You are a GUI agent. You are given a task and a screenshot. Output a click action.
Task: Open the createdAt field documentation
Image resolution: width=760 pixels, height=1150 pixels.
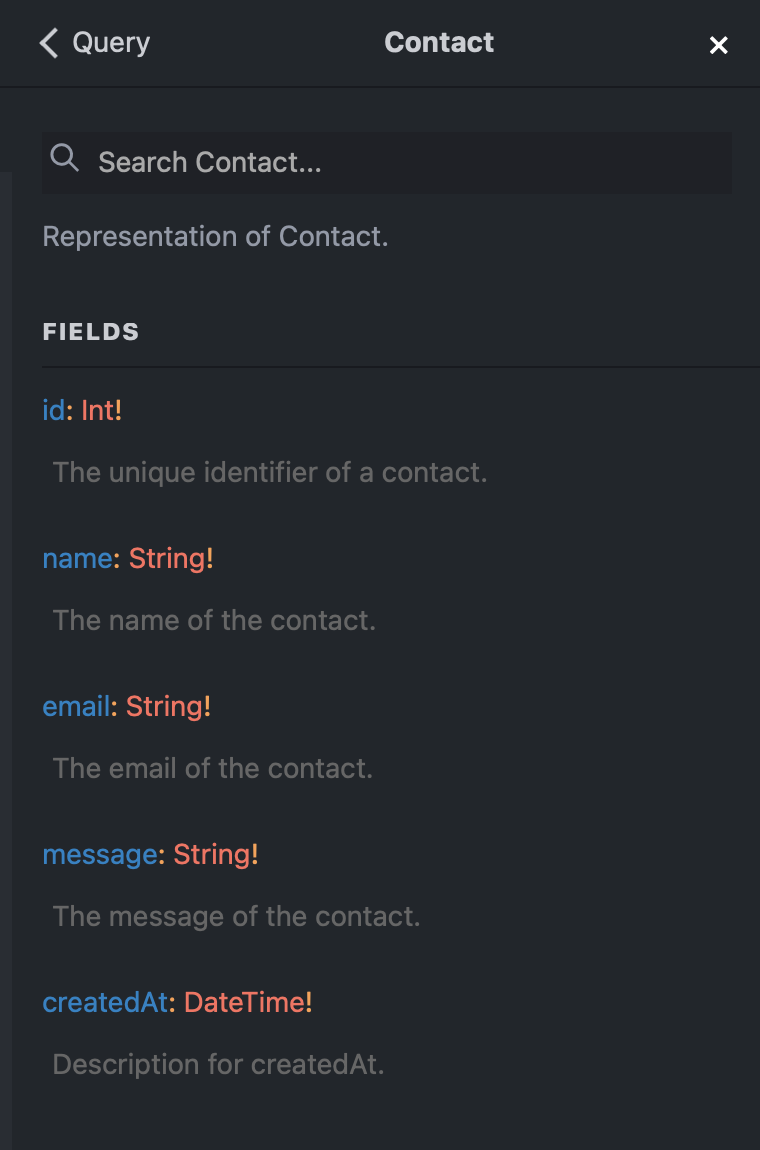tap(103, 1002)
